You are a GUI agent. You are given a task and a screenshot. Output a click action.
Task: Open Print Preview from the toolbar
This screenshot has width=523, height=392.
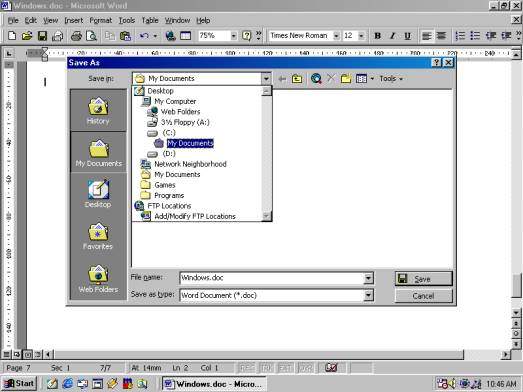tap(91, 35)
